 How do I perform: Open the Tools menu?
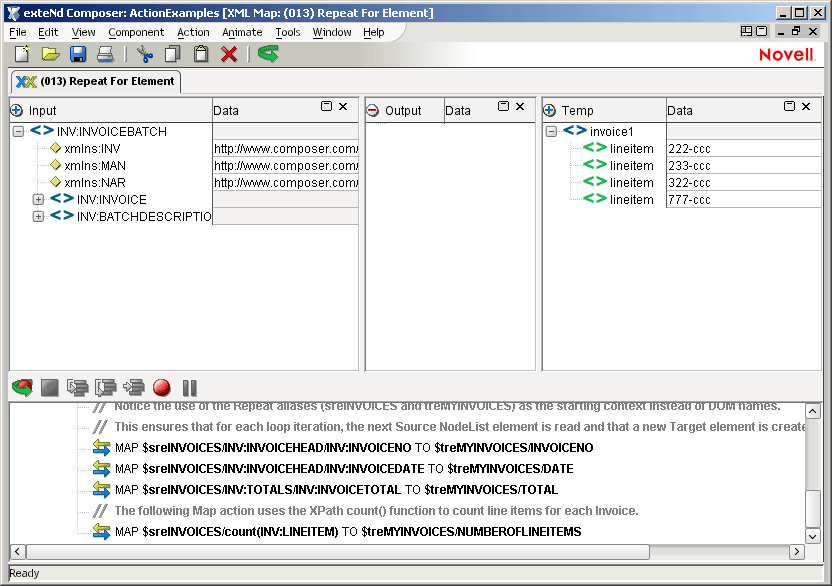(288, 32)
